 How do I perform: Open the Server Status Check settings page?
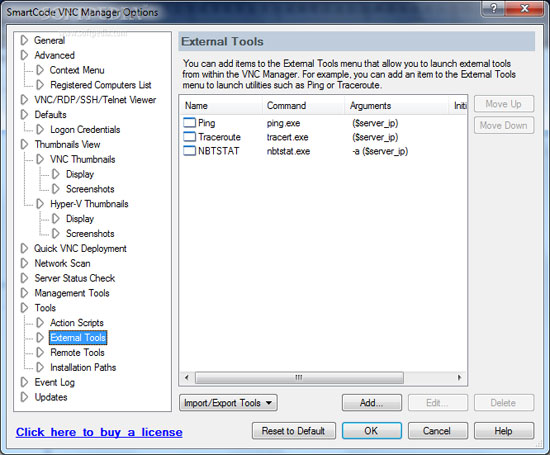coord(75,278)
